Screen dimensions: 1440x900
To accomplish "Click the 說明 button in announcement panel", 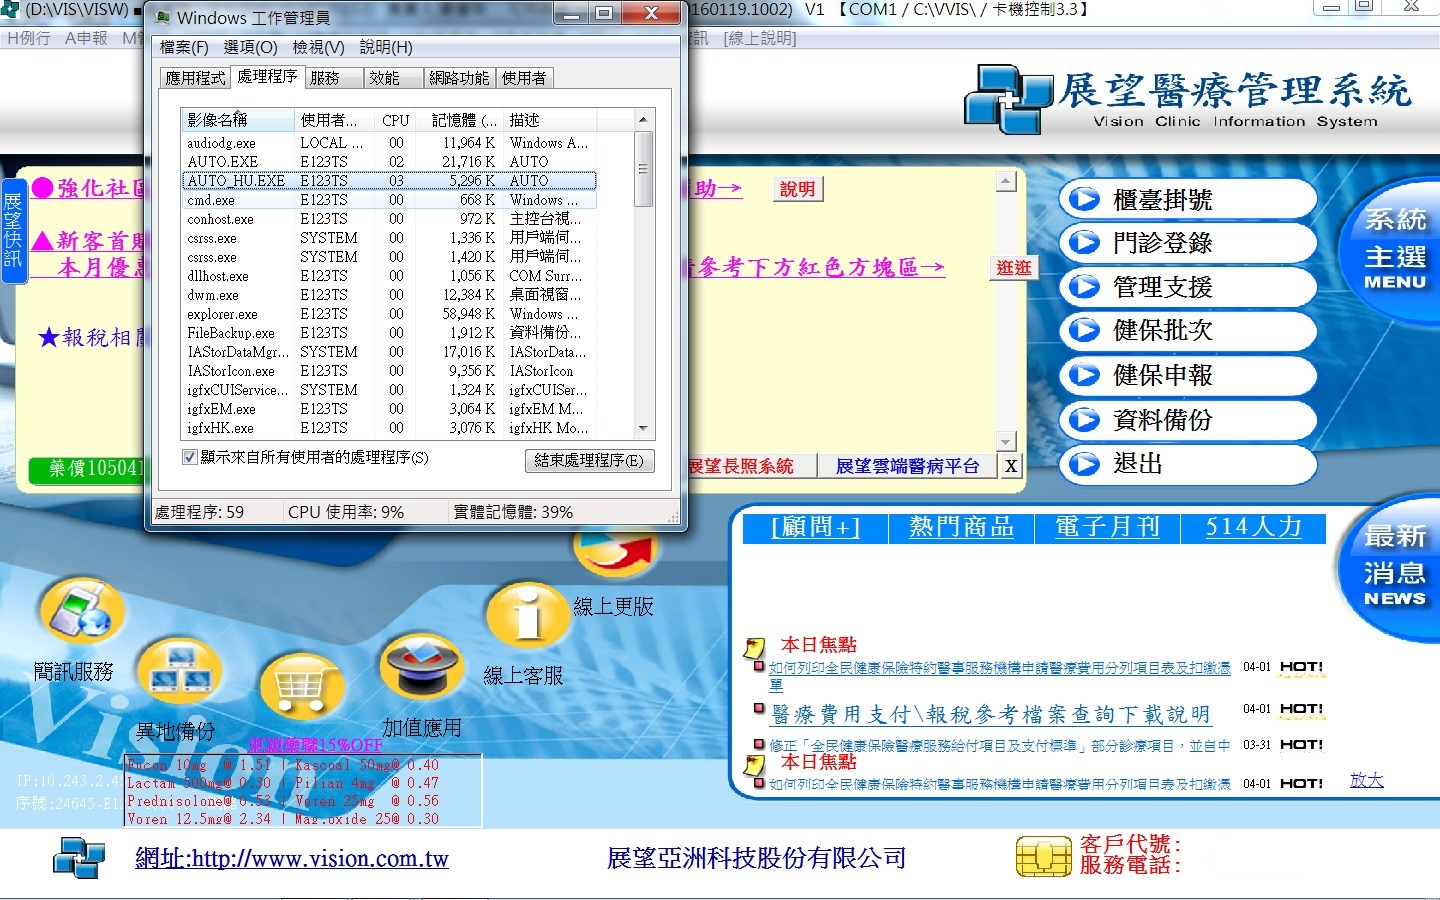I will (x=797, y=189).
